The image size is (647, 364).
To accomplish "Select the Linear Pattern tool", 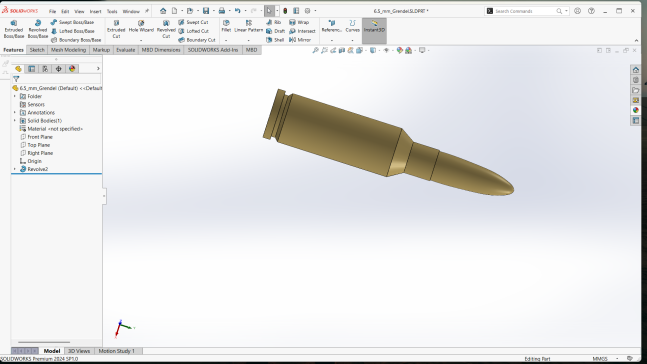I will (x=248, y=26).
